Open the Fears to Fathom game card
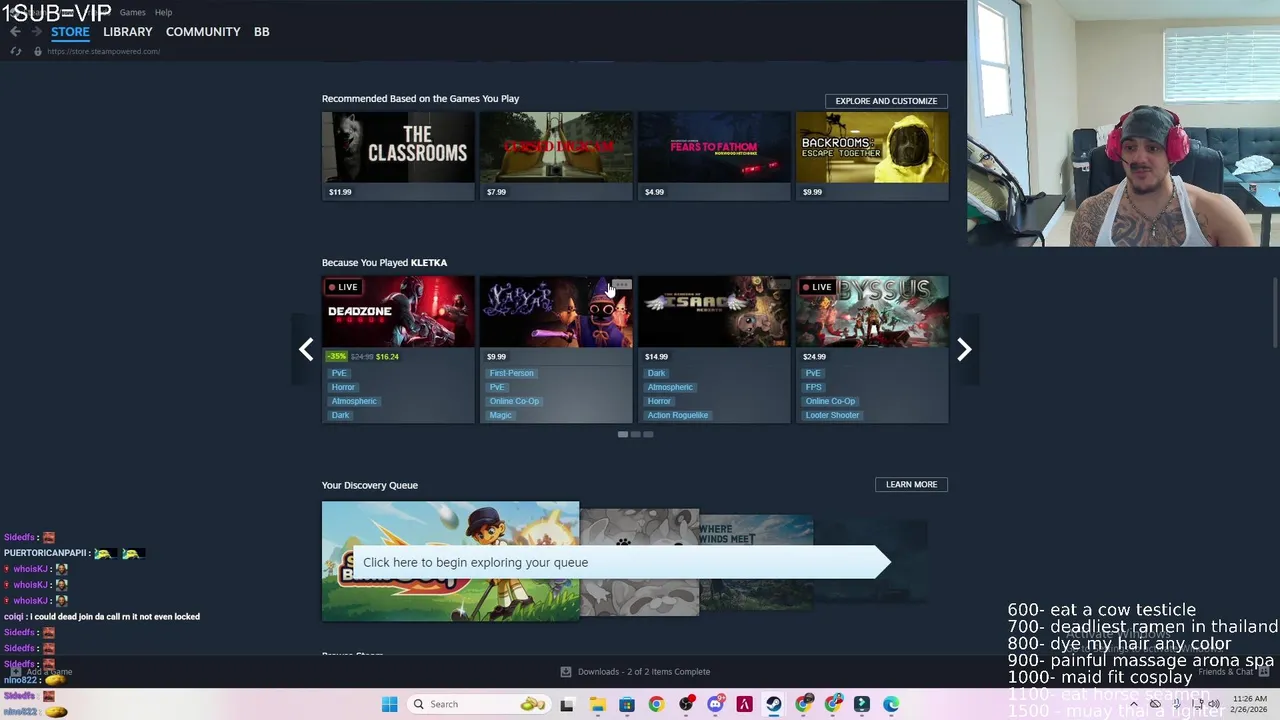This screenshot has width=1280, height=720. point(714,156)
